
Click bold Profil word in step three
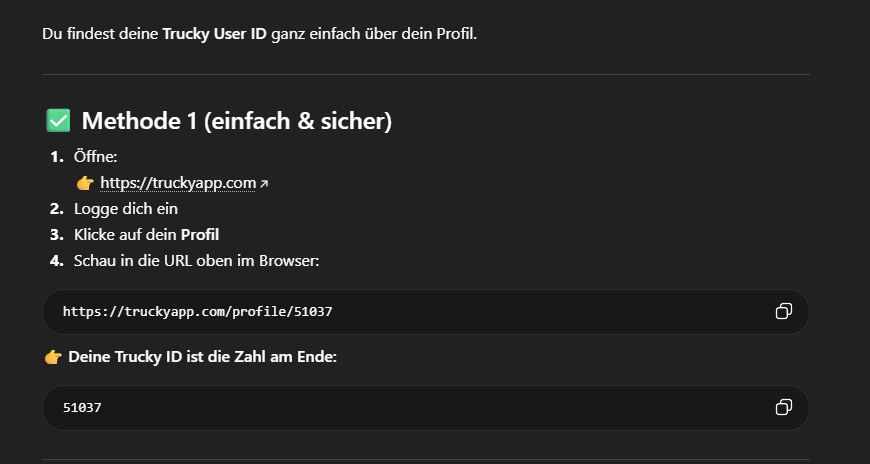tap(199, 235)
